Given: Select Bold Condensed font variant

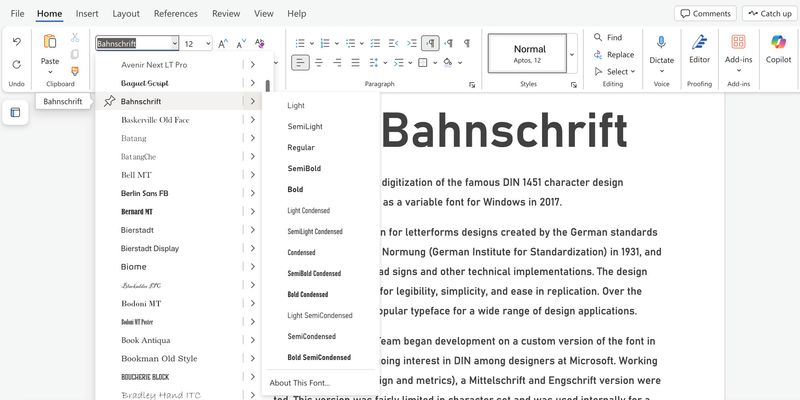Looking at the screenshot, I should pyautogui.click(x=308, y=294).
